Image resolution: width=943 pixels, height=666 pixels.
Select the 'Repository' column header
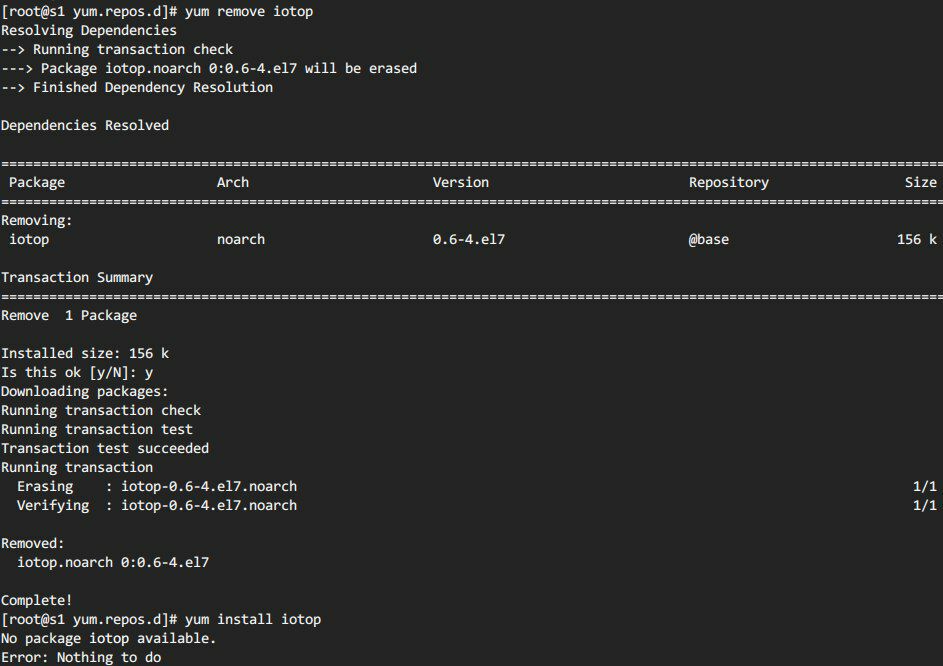729,182
